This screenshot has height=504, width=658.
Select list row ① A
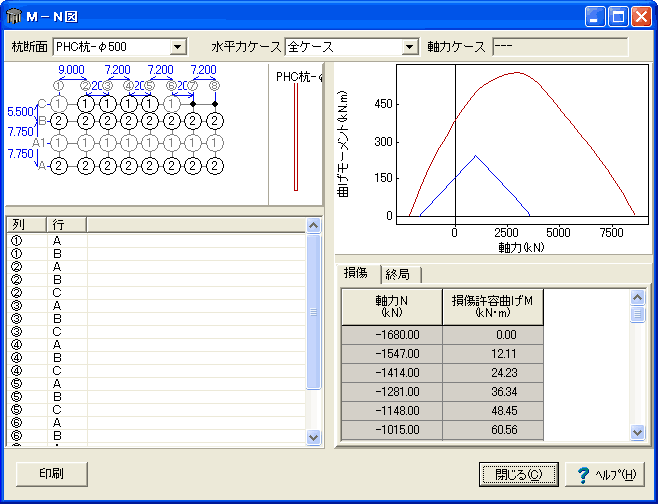pos(156,241)
